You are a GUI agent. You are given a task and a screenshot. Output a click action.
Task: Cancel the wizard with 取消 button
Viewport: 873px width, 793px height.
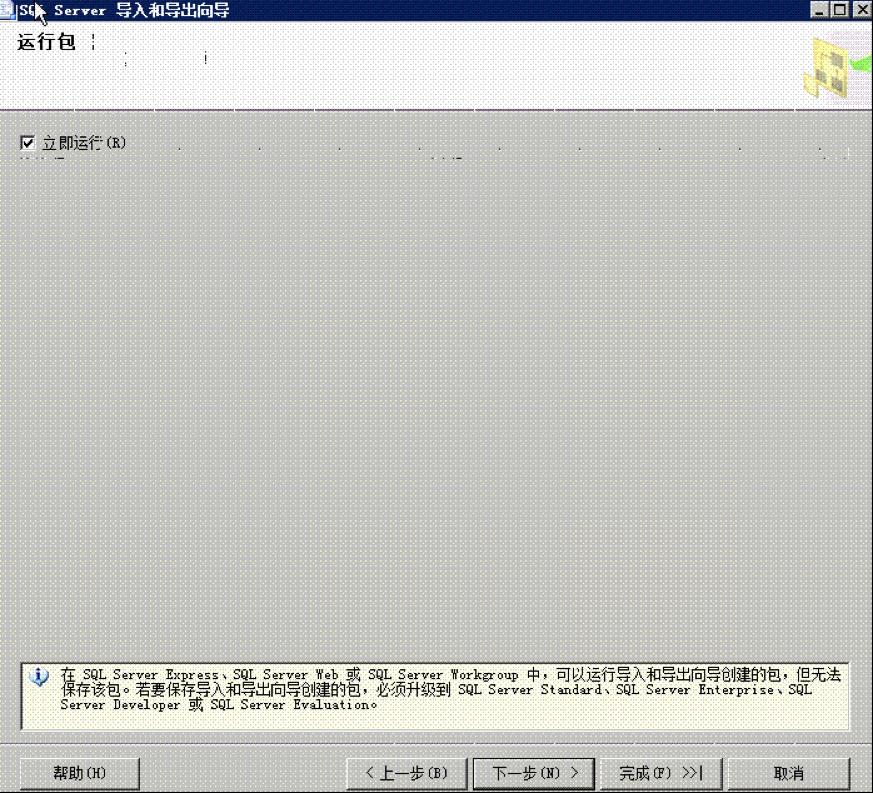point(789,774)
